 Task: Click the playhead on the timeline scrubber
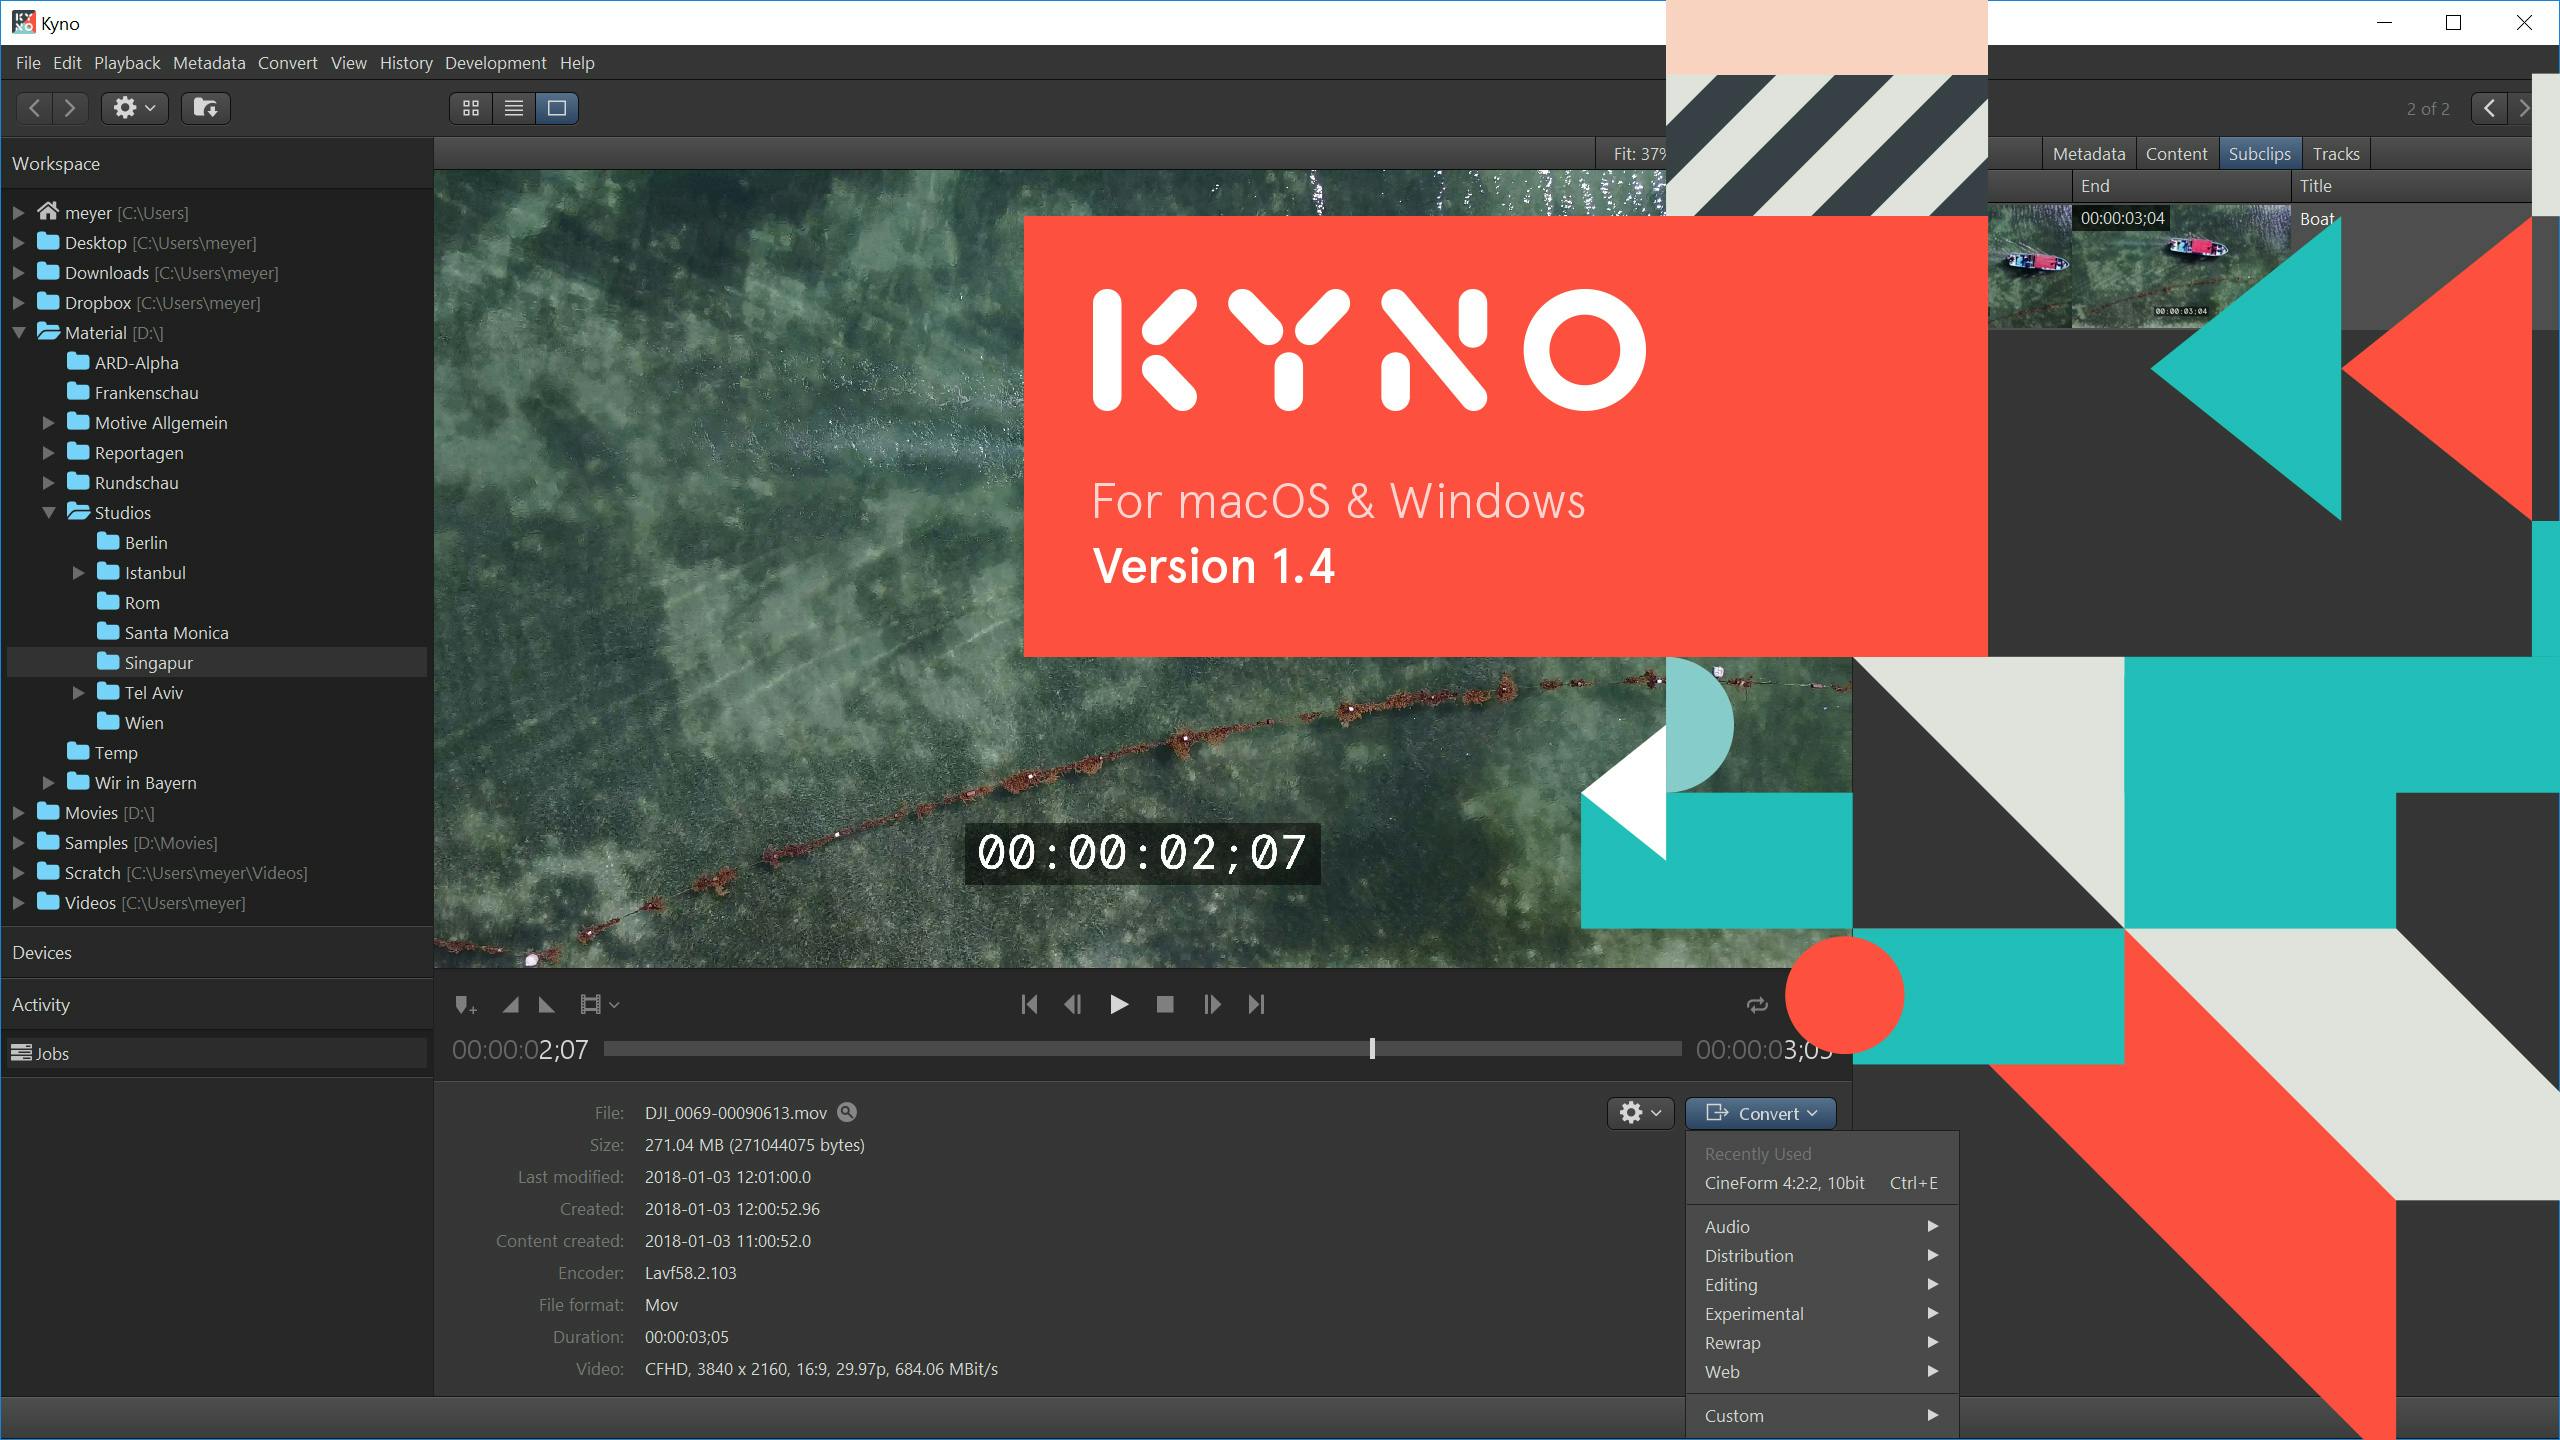point(1372,1048)
